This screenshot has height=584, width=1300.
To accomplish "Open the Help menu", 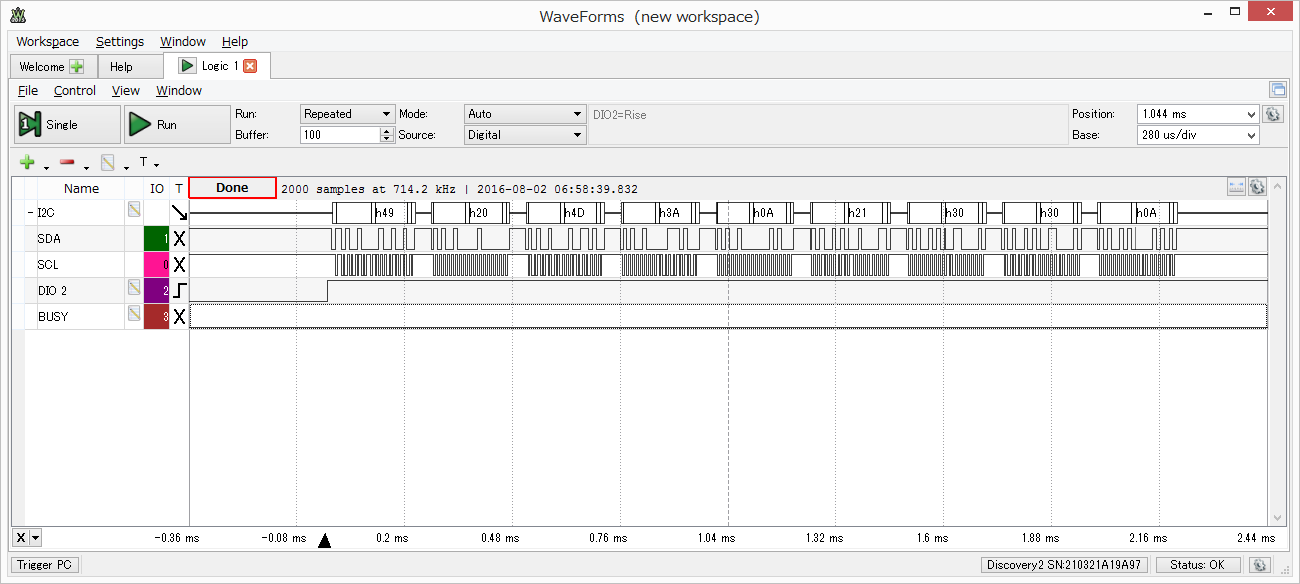I will click(235, 41).
